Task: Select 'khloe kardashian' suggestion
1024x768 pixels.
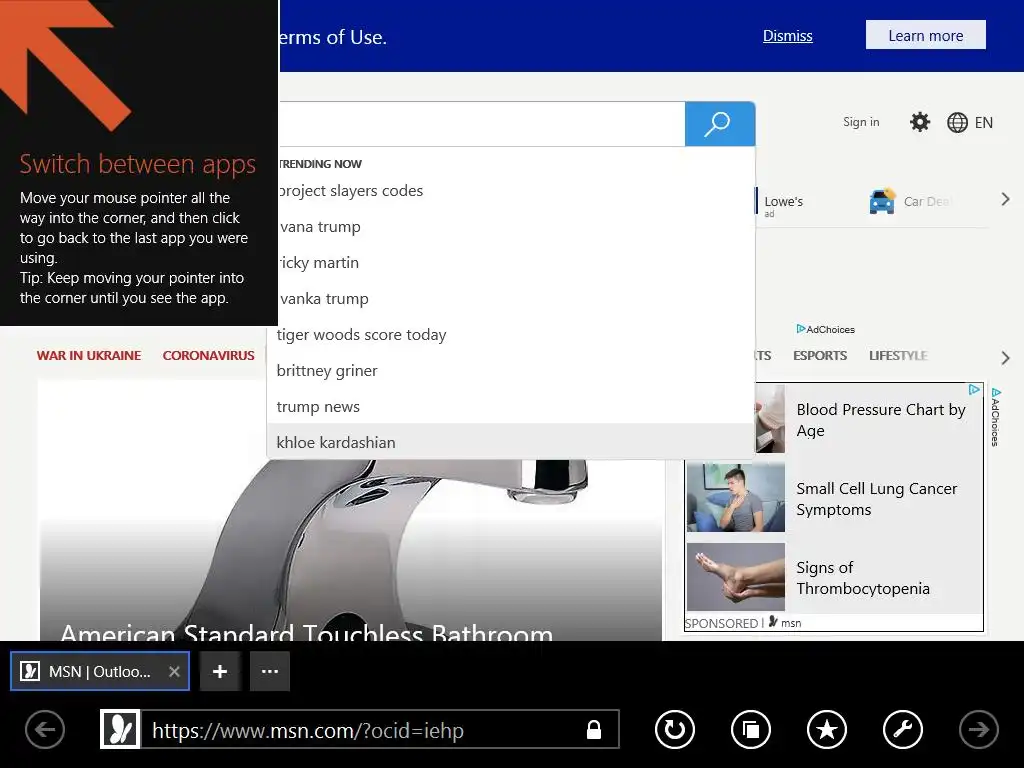Action: click(x=510, y=442)
